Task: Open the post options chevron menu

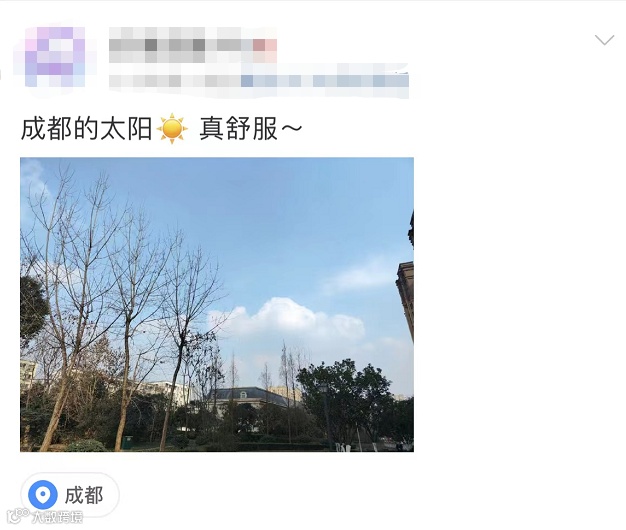Action: click(604, 40)
